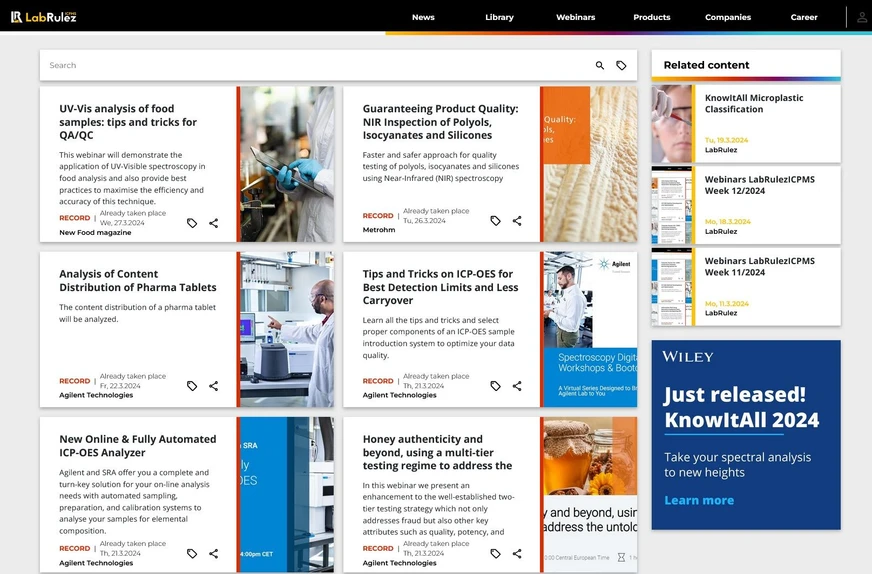The width and height of the screenshot is (872, 574).
Task: Click the tag icon on the Guaranteeing Product Quality card
Action: click(496, 221)
